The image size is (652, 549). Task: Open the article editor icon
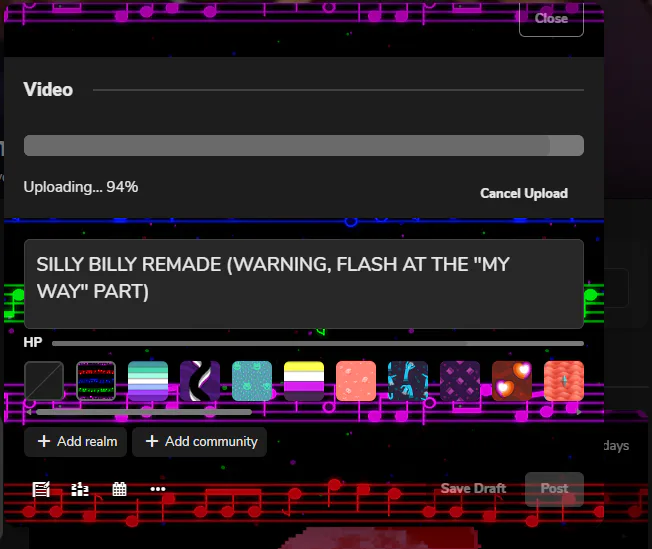(x=41, y=489)
